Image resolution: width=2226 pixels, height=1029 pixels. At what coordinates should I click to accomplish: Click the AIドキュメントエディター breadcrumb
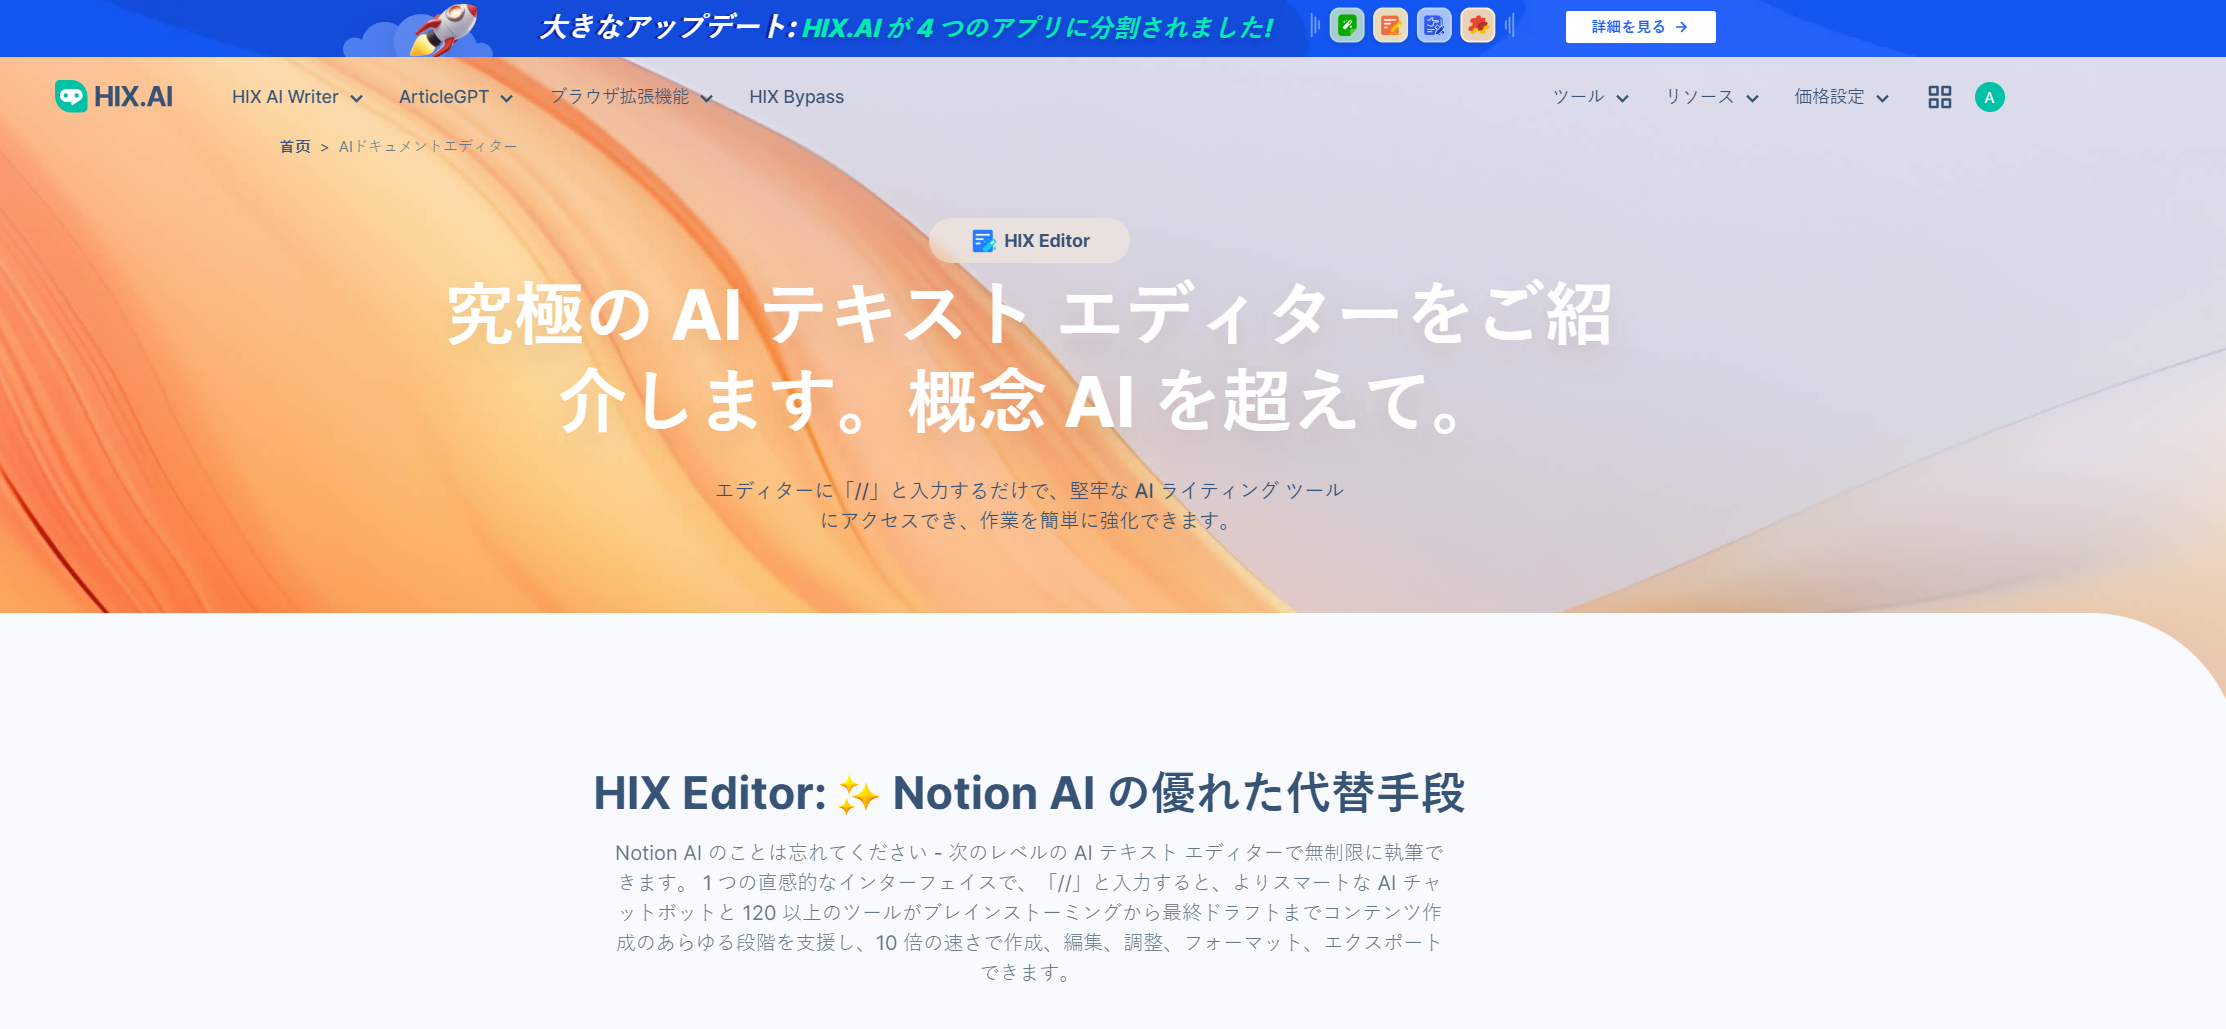click(x=428, y=146)
